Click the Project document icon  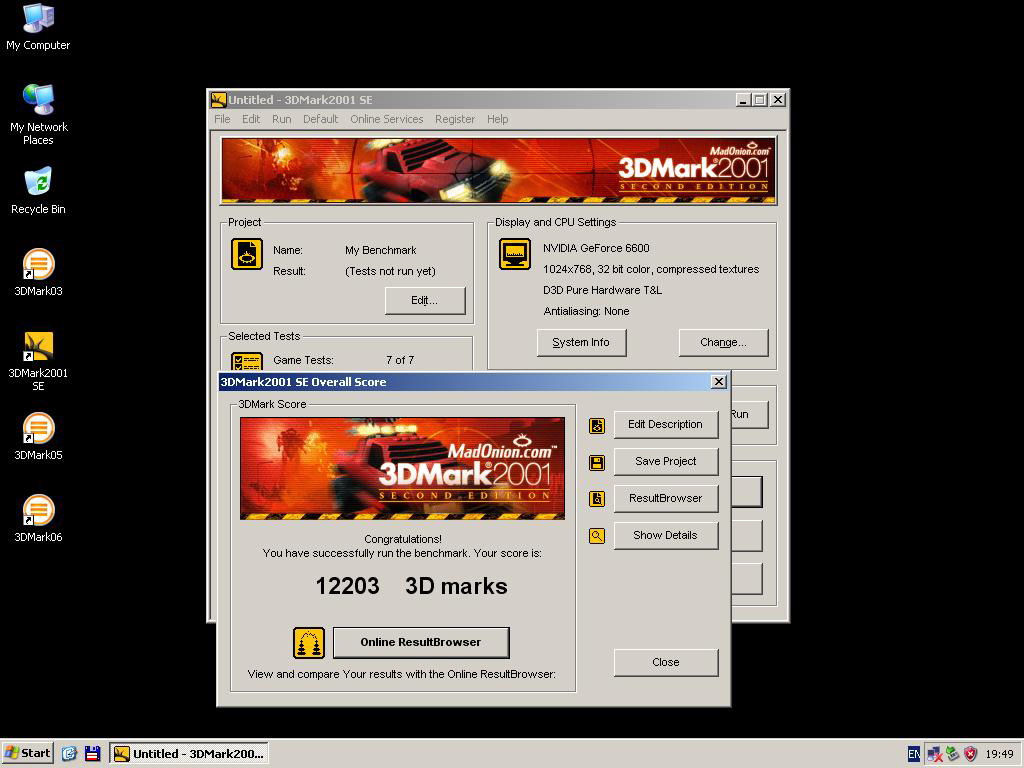[x=247, y=254]
